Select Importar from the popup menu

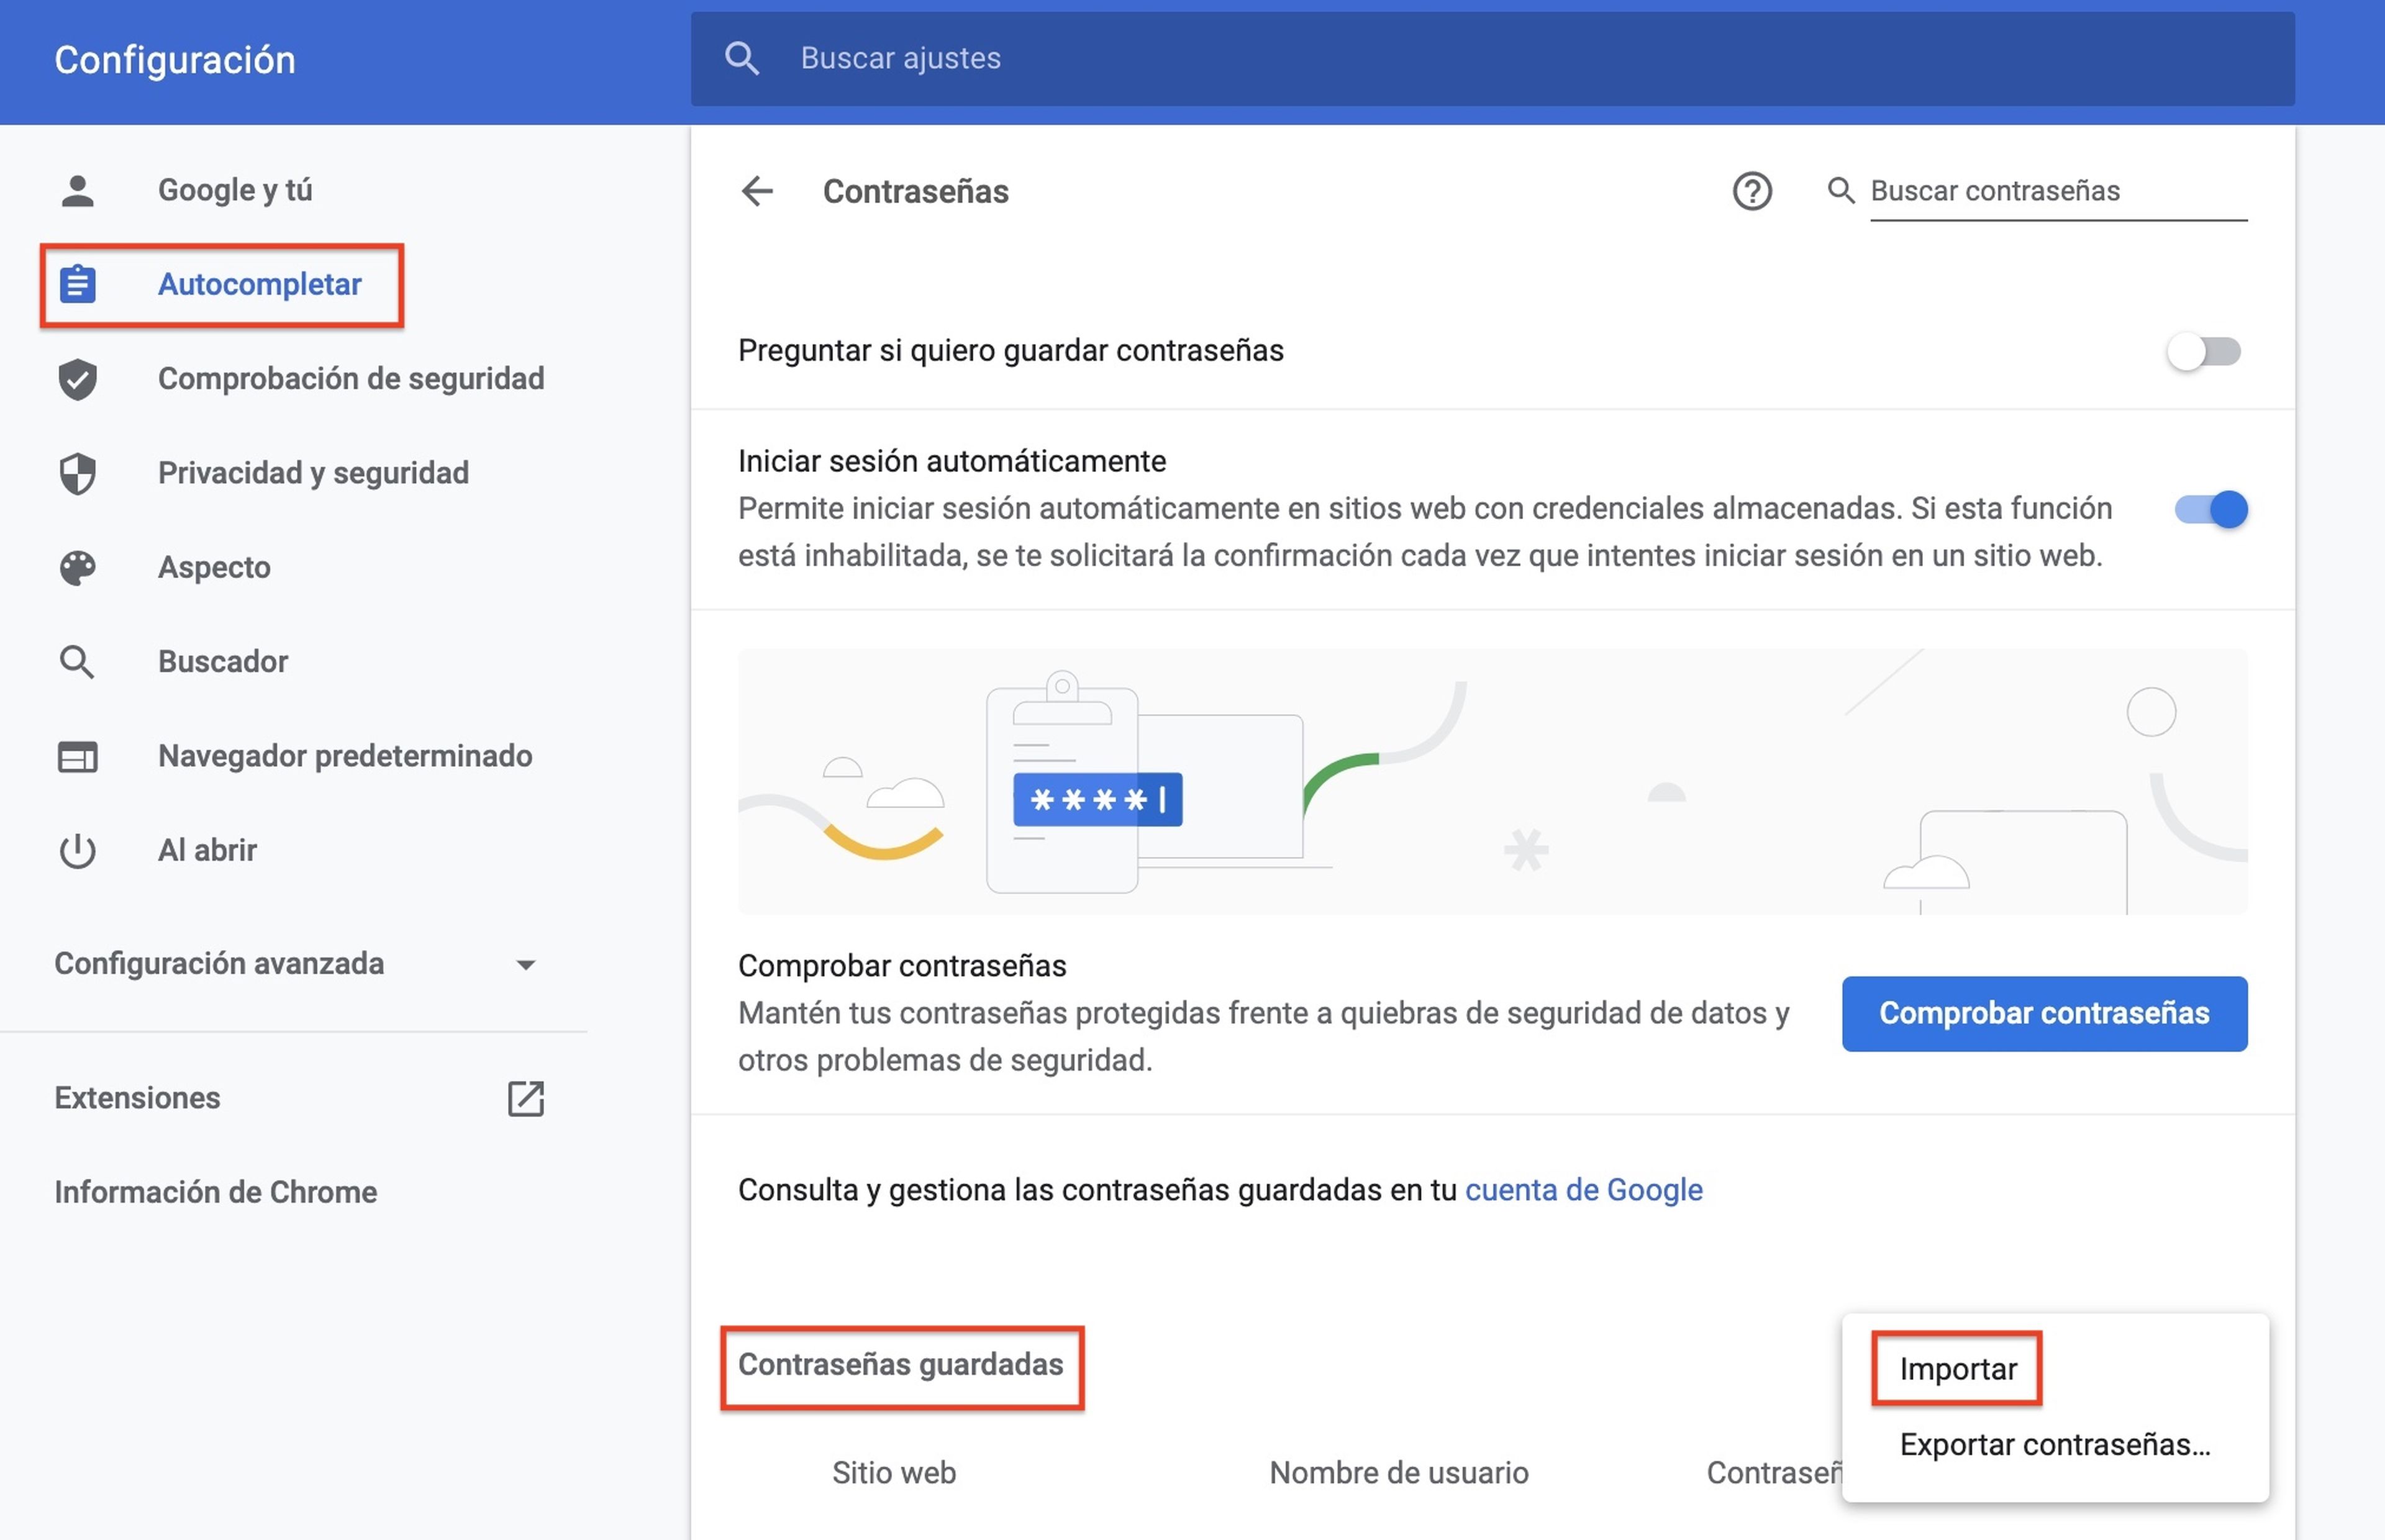click(x=1957, y=1369)
